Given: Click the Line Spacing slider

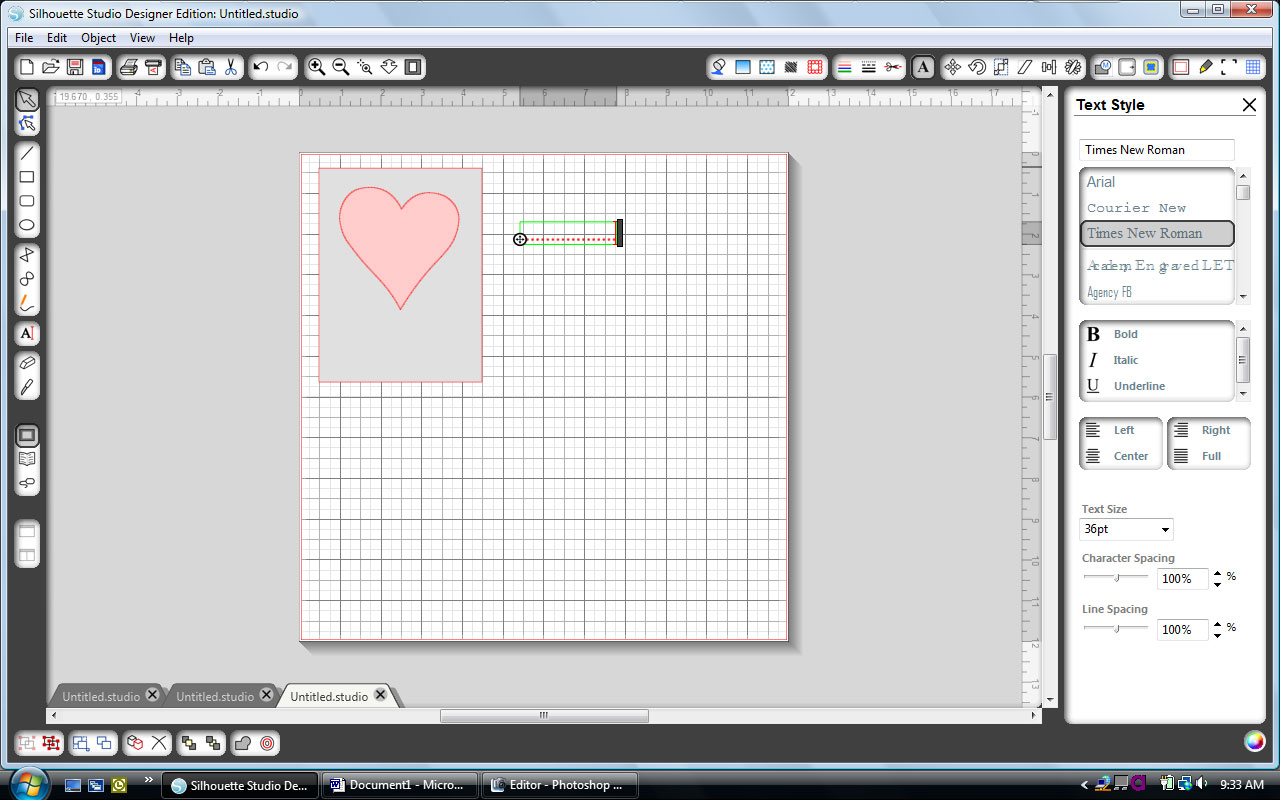Looking at the screenshot, I should [1116, 628].
